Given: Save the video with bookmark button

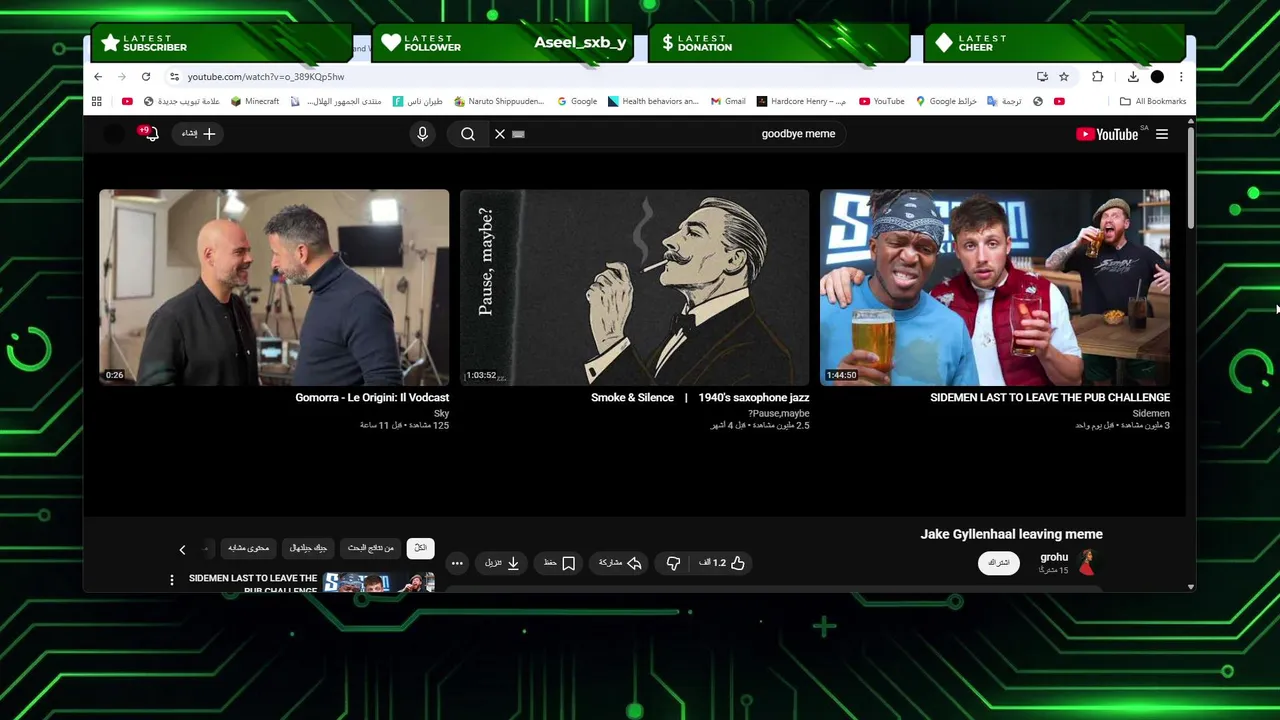Looking at the screenshot, I should click(x=559, y=563).
